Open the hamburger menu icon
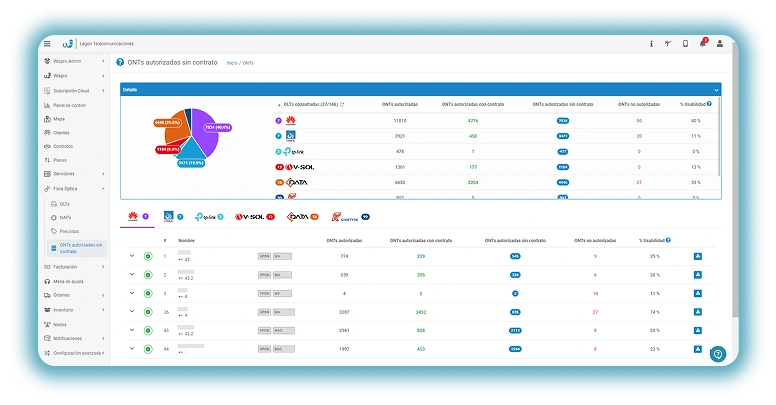 pyautogui.click(x=47, y=44)
